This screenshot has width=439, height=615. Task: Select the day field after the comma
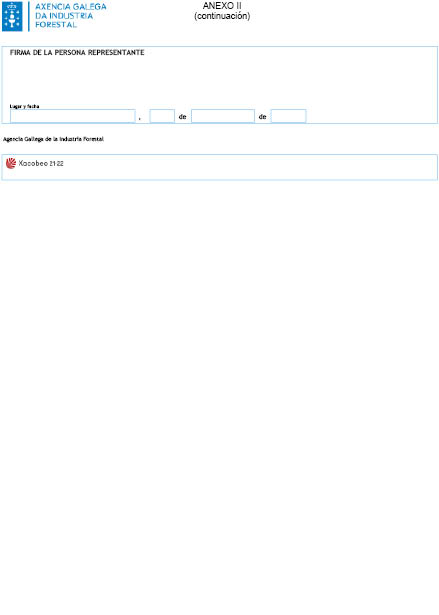(x=162, y=116)
